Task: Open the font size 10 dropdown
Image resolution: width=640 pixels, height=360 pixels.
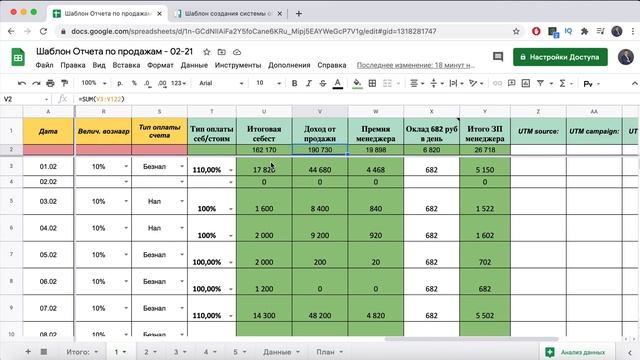Action: click(x=268, y=83)
